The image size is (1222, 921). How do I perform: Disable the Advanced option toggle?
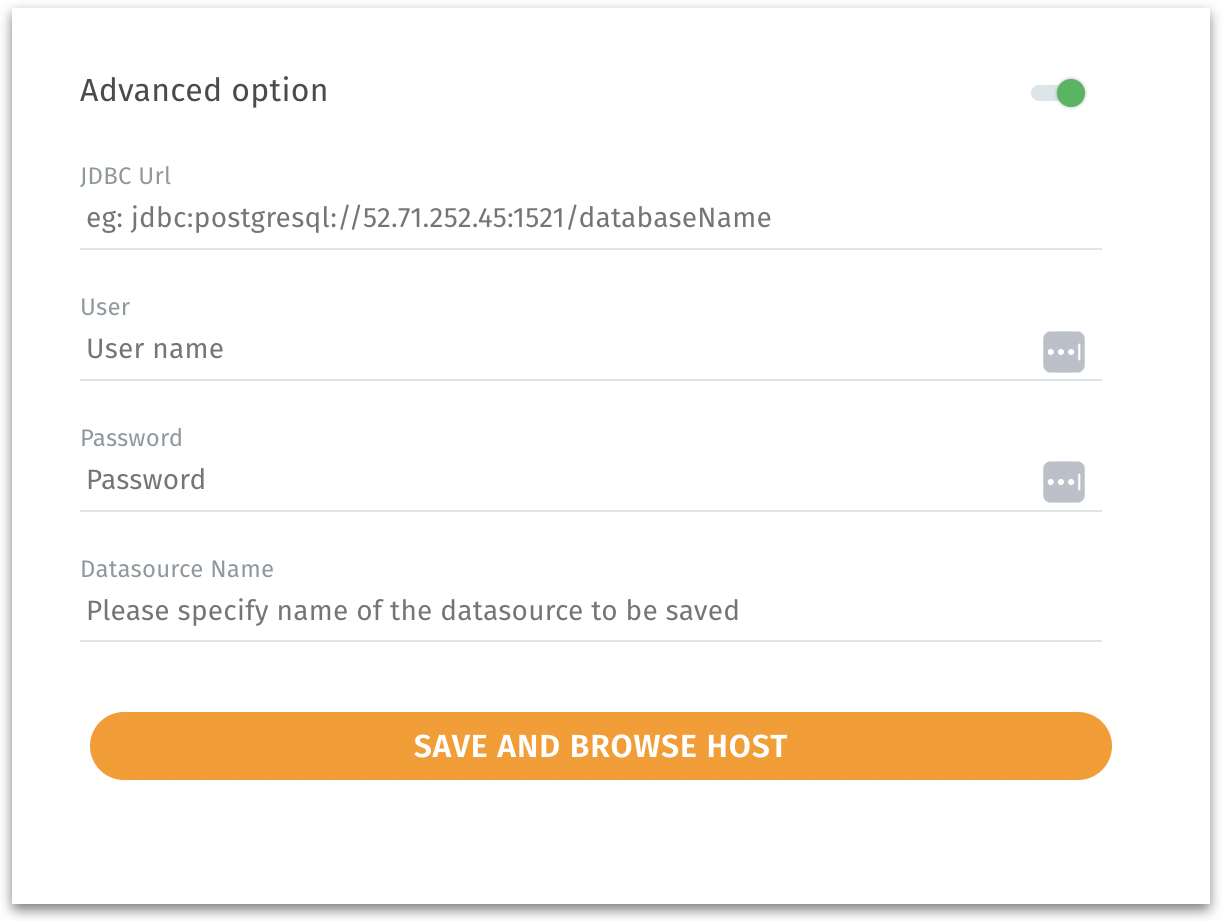pyautogui.click(x=1058, y=93)
